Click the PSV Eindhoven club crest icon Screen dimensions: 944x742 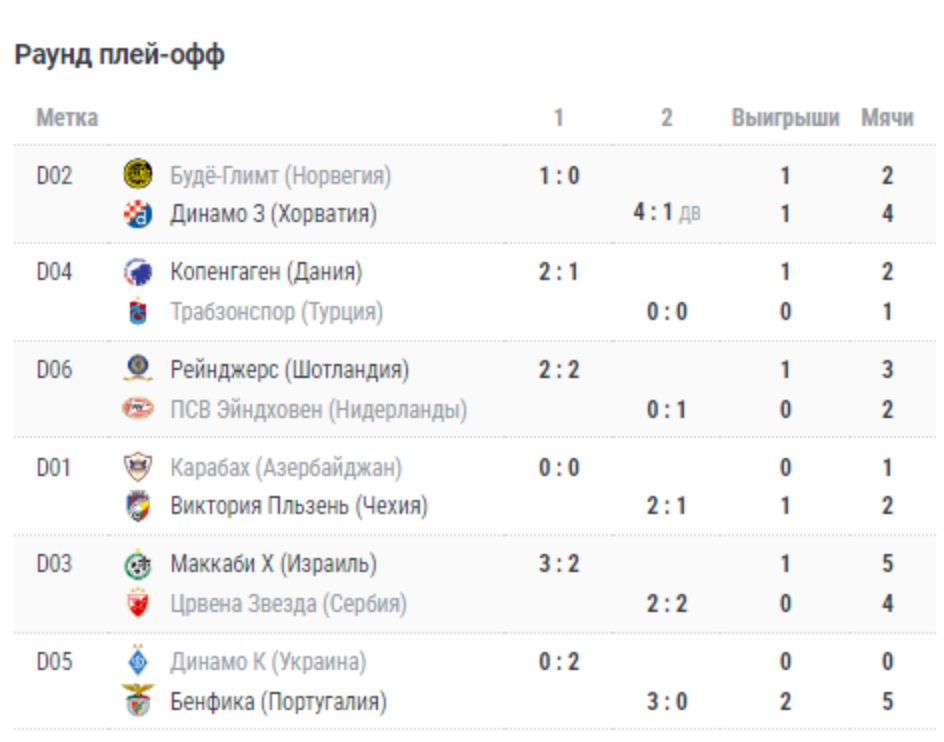pyautogui.click(x=138, y=409)
